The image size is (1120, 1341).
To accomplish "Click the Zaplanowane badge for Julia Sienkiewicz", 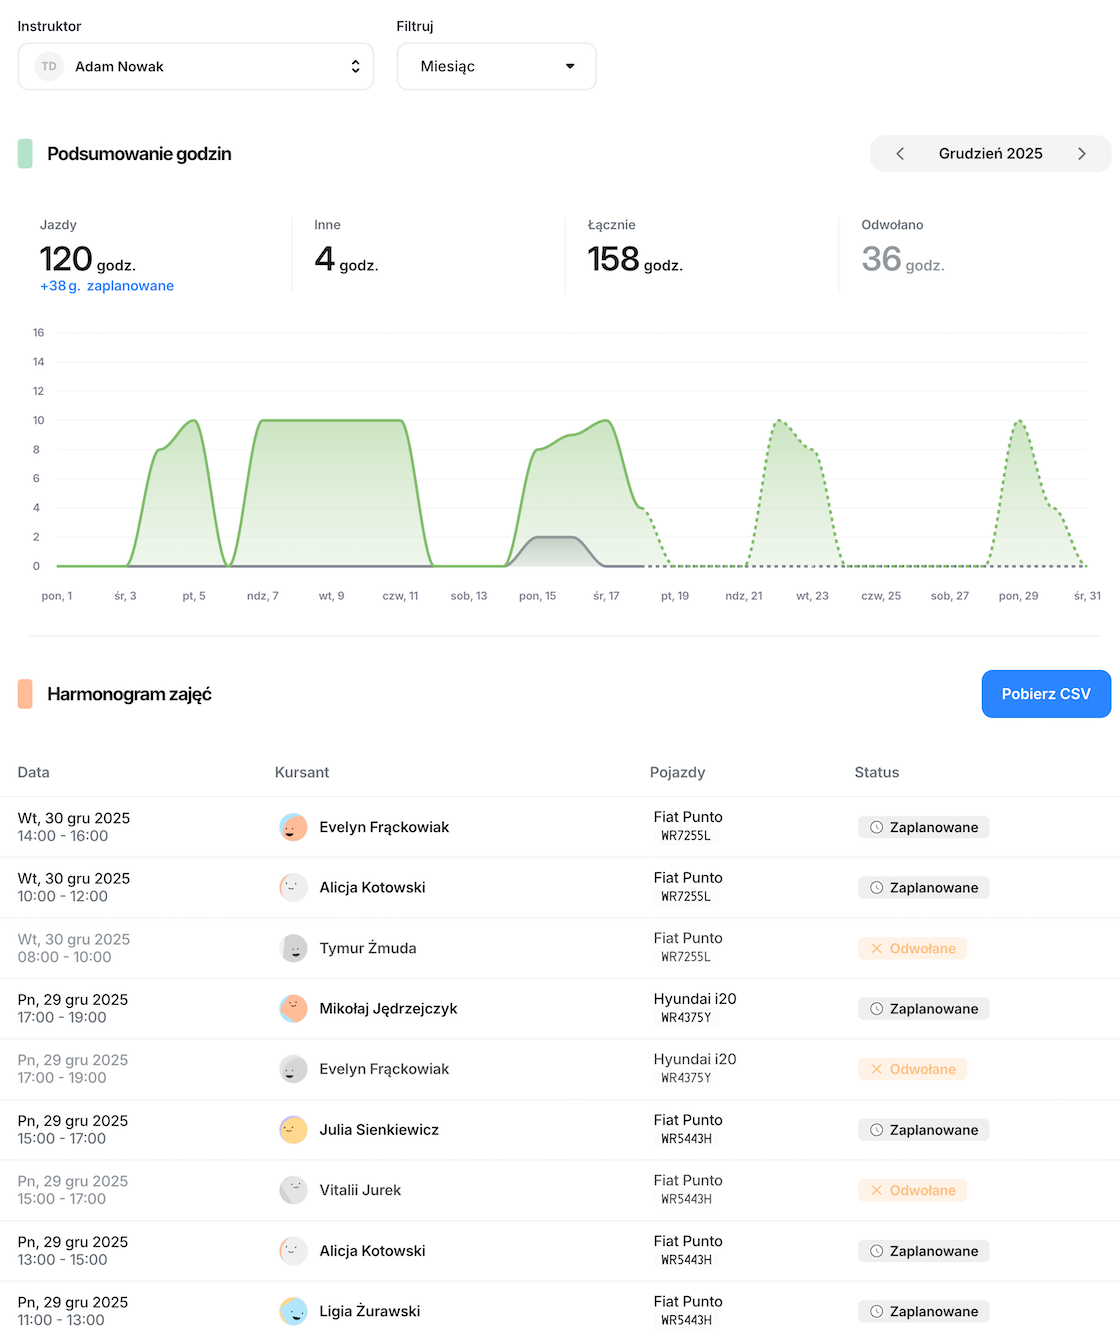I will [x=923, y=1130].
